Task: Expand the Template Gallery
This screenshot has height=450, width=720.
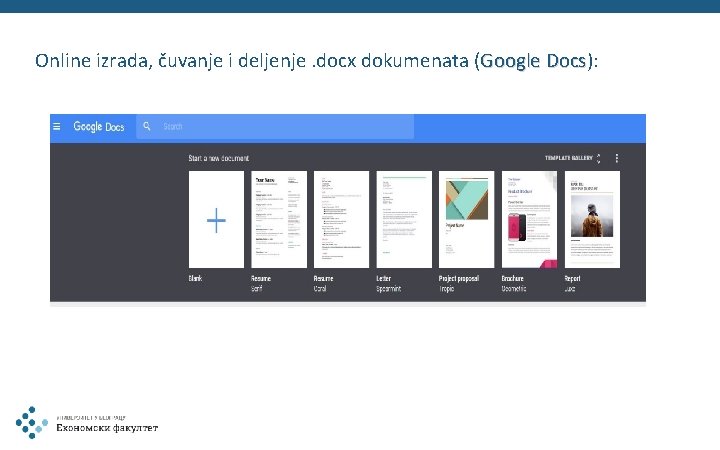Action: coord(573,158)
